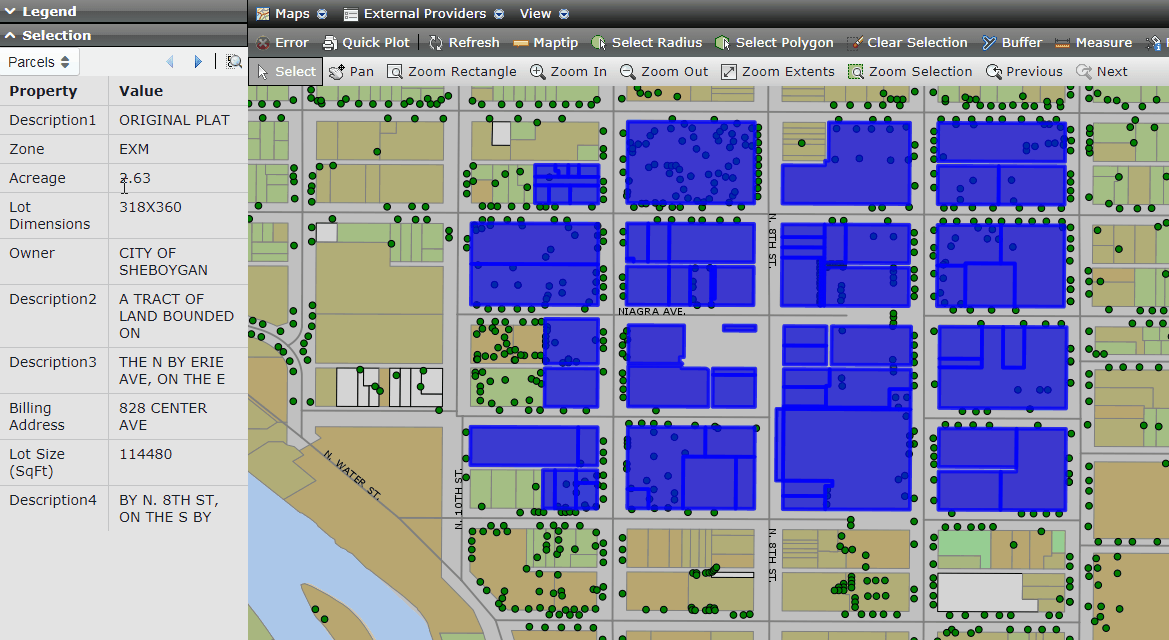Click Zoom Extents
This screenshot has height=640, width=1169.
(778, 71)
